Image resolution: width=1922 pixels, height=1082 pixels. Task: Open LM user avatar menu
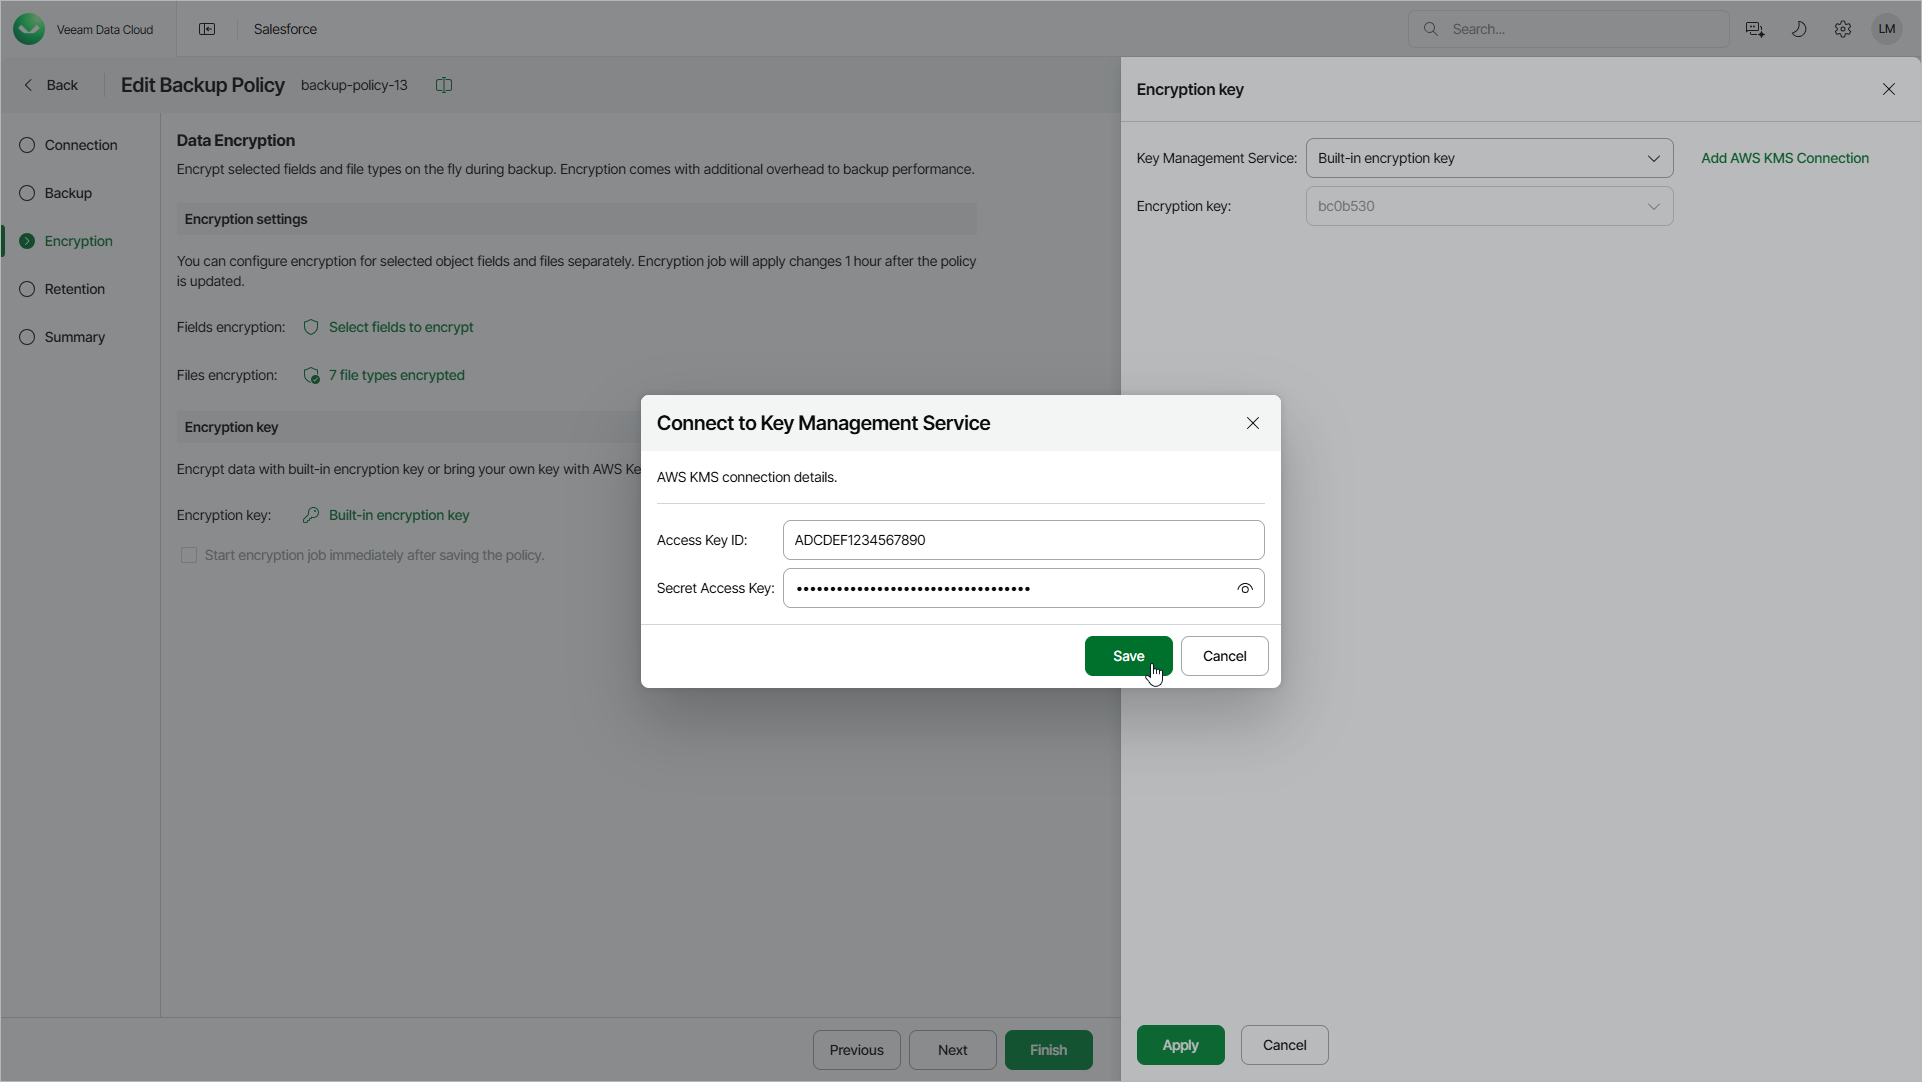tap(1886, 29)
